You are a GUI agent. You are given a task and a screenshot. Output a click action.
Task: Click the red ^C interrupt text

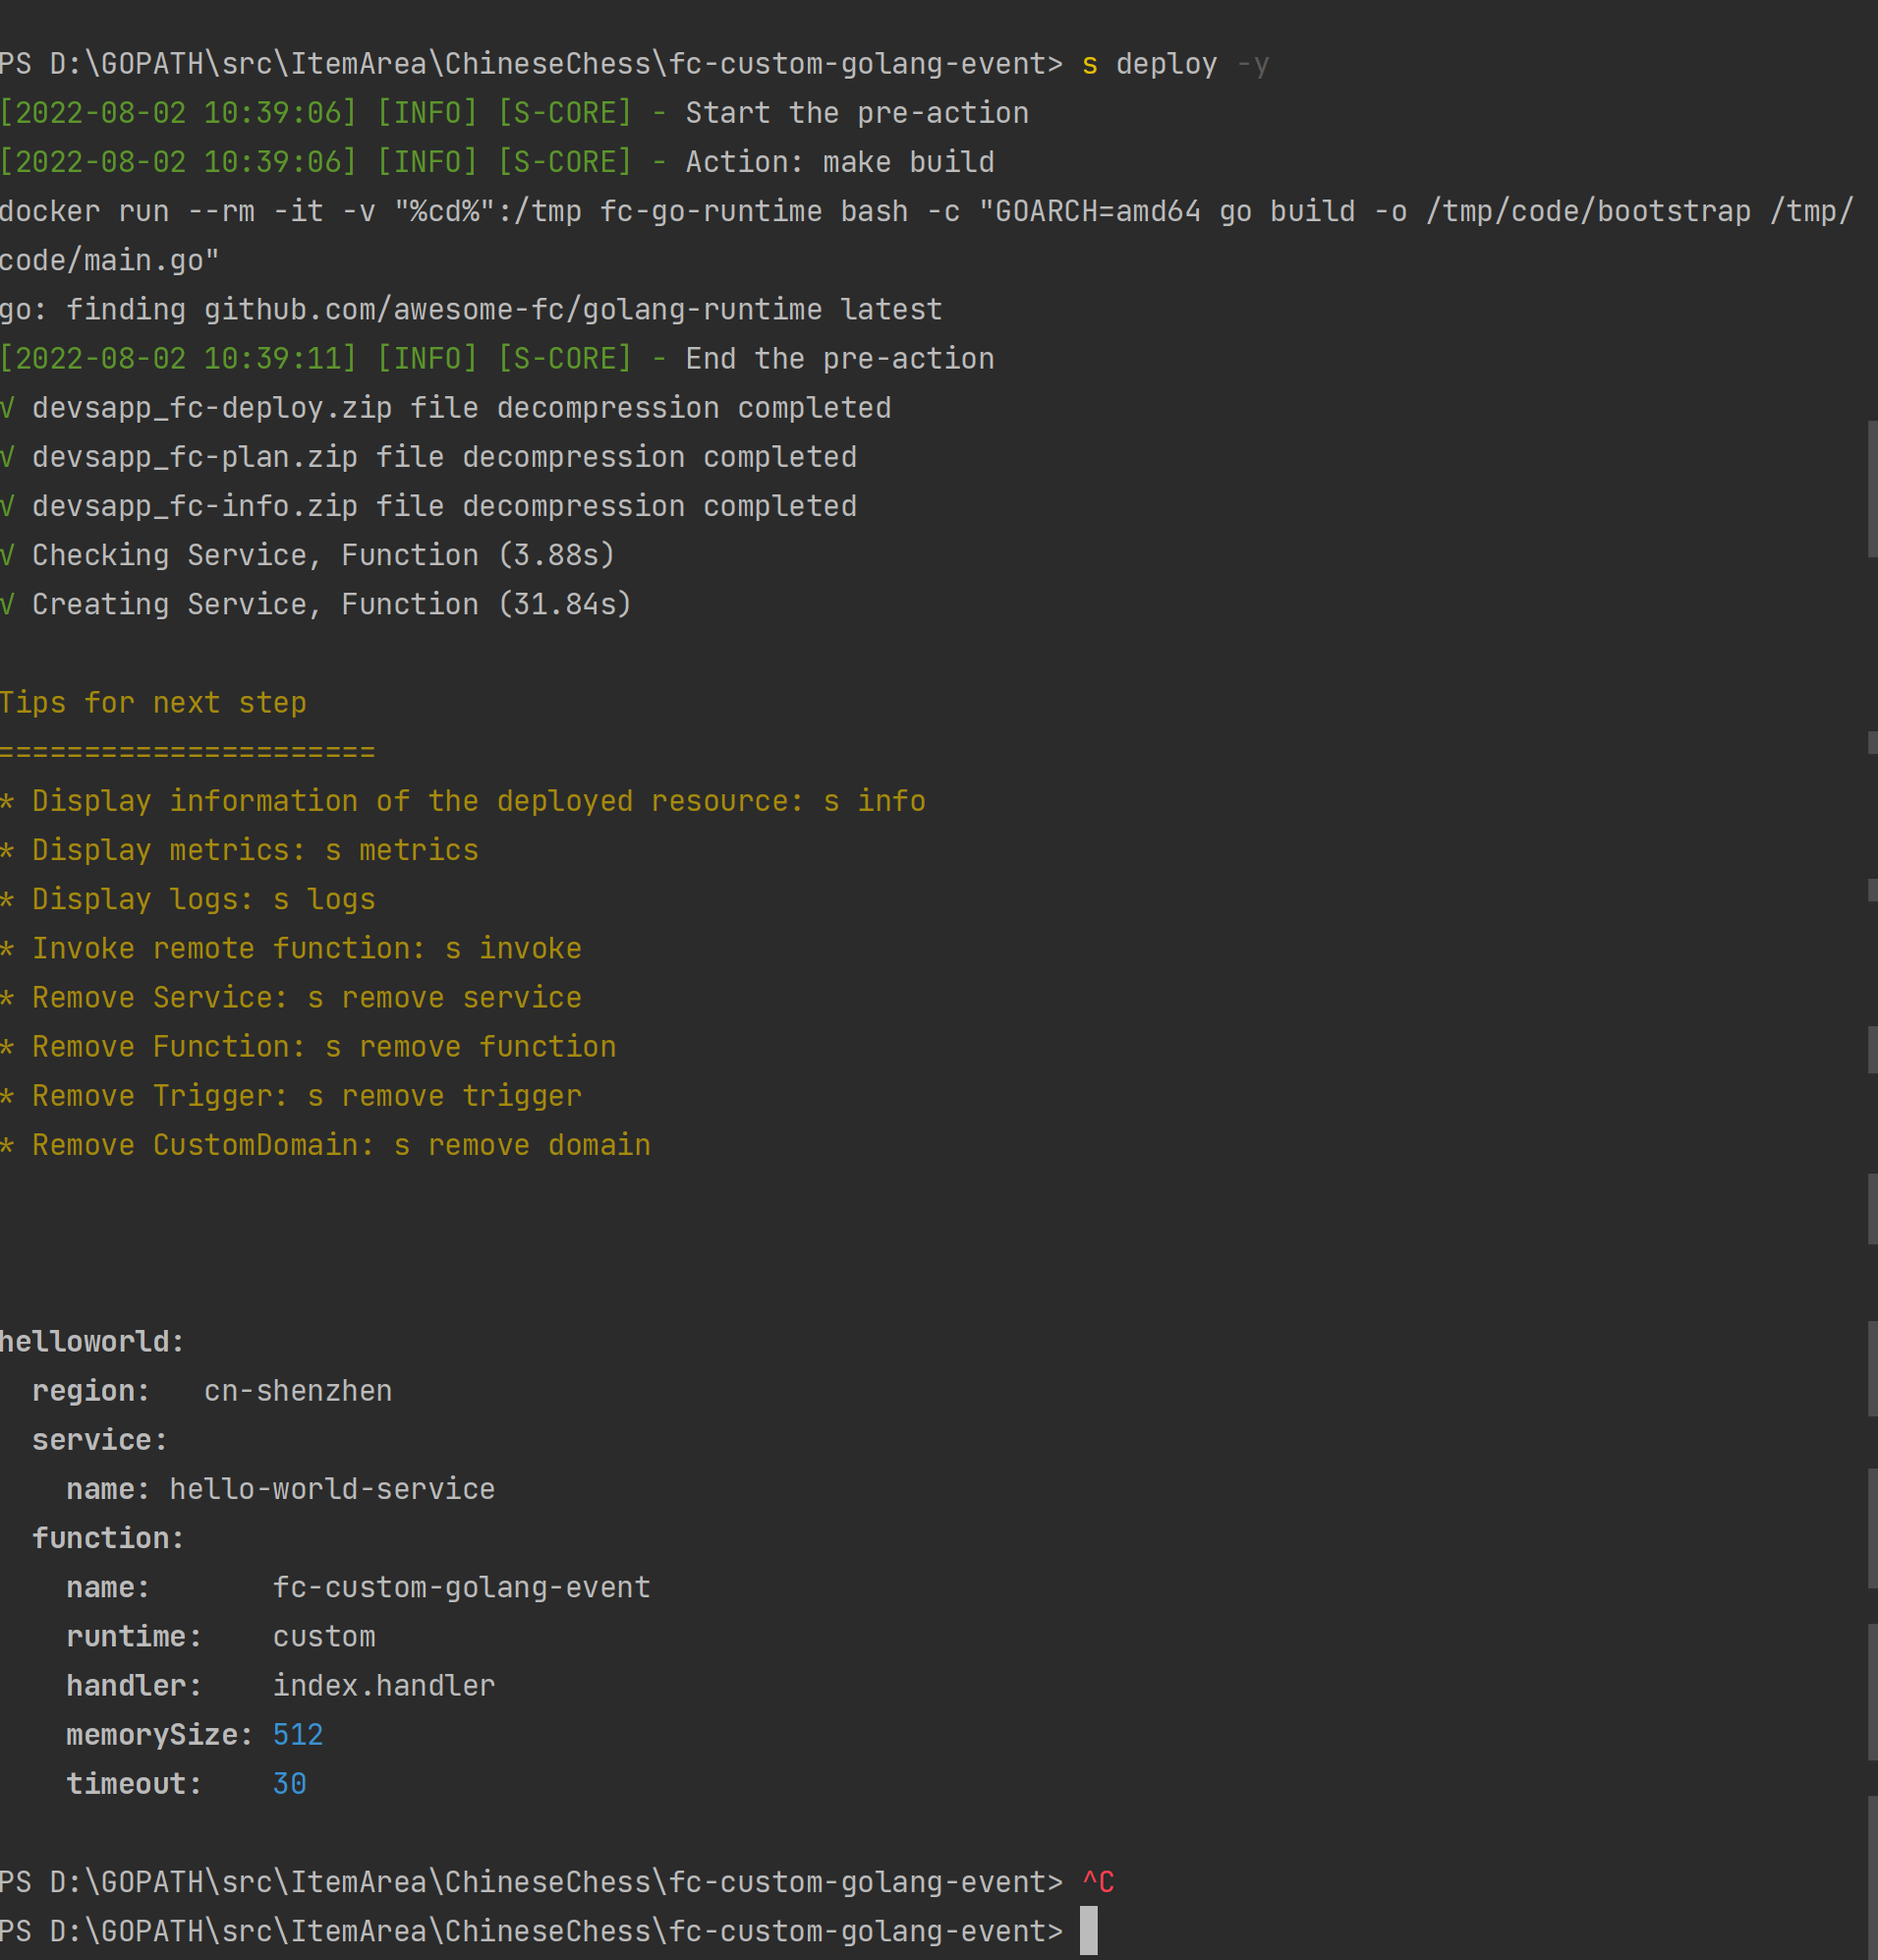(x=1098, y=1882)
